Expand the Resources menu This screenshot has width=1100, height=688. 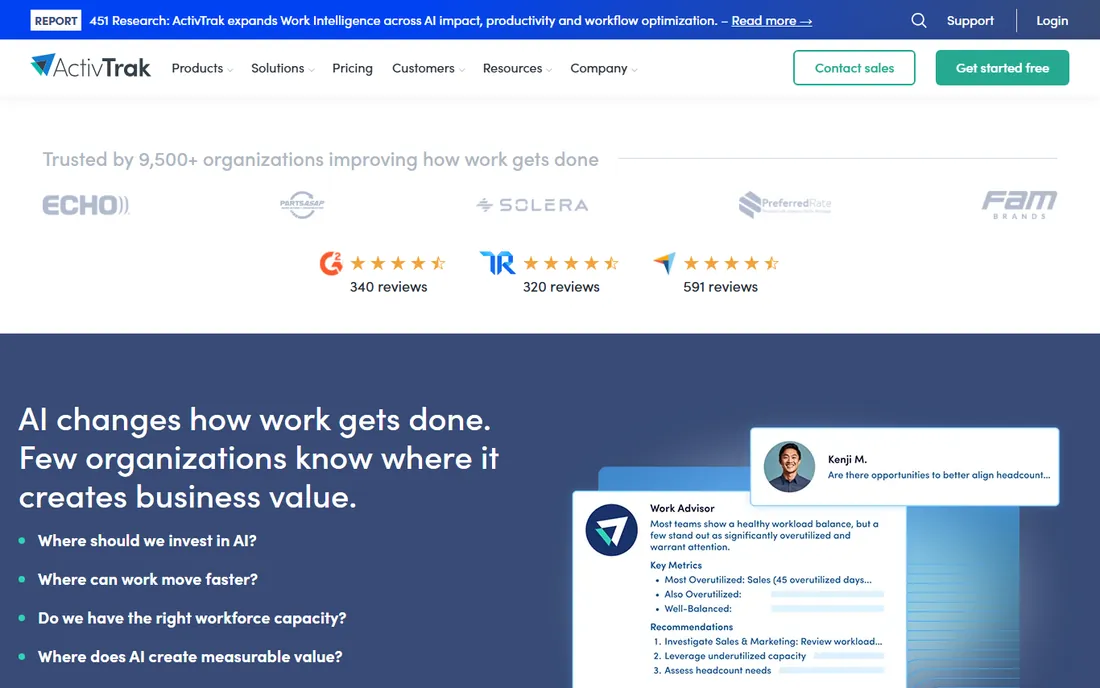(517, 68)
